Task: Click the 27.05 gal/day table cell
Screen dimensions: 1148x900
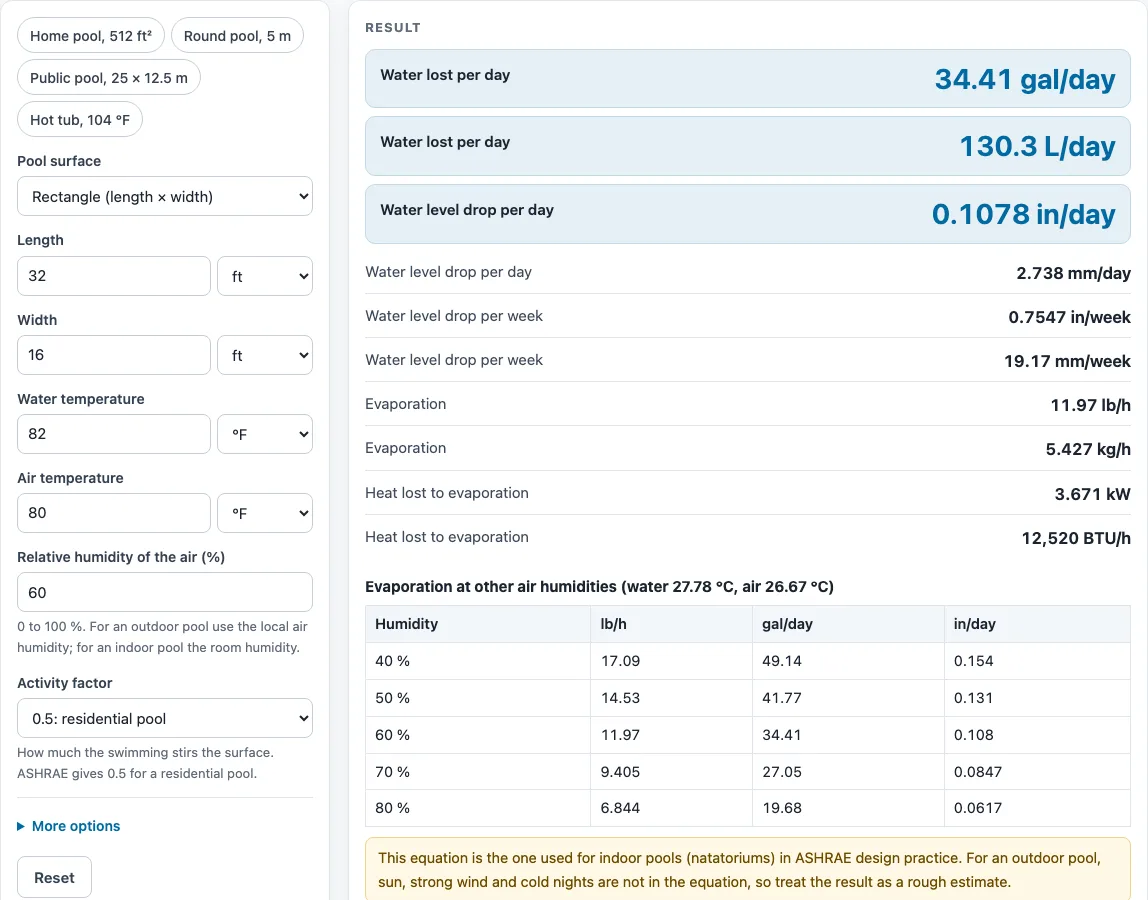Action: [849, 772]
